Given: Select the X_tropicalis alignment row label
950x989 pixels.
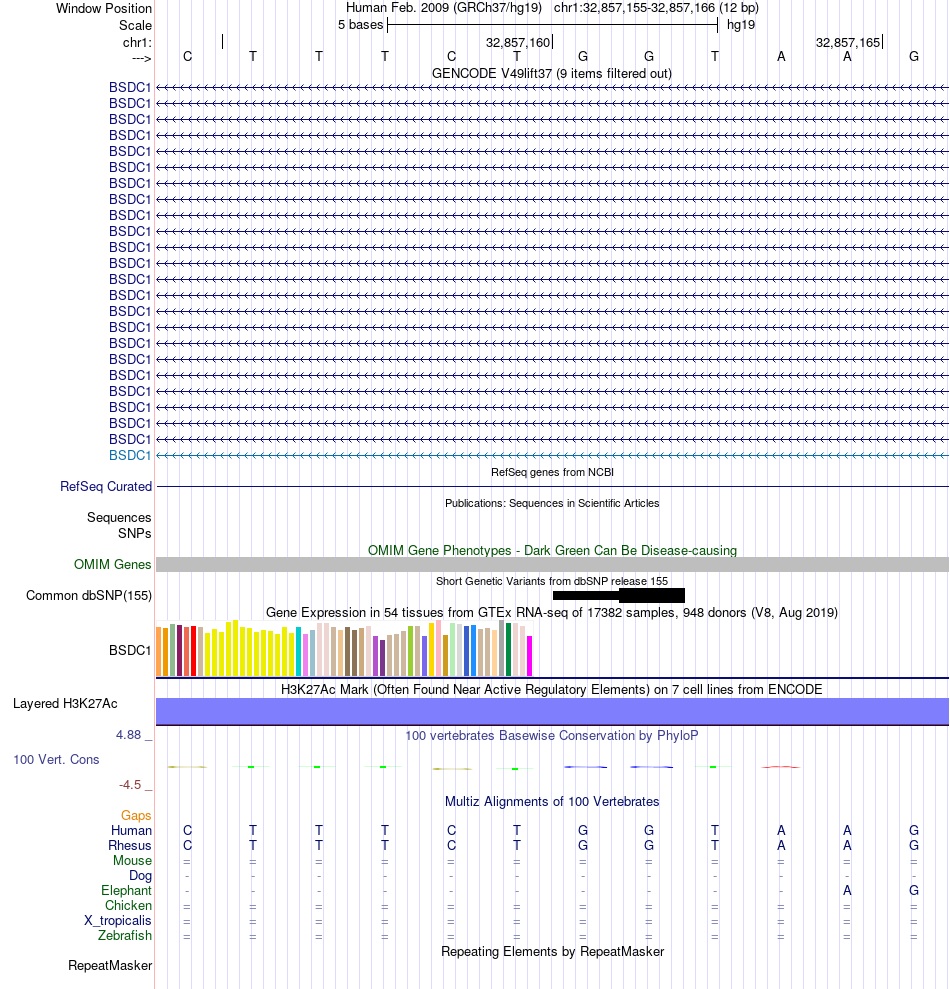Looking at the screenshot, I should pyautogui.click(x=118, y=921).
